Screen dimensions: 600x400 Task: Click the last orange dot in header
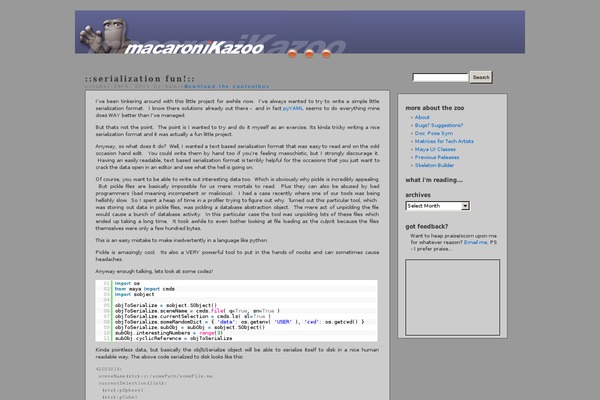click(x=326, y=54)
